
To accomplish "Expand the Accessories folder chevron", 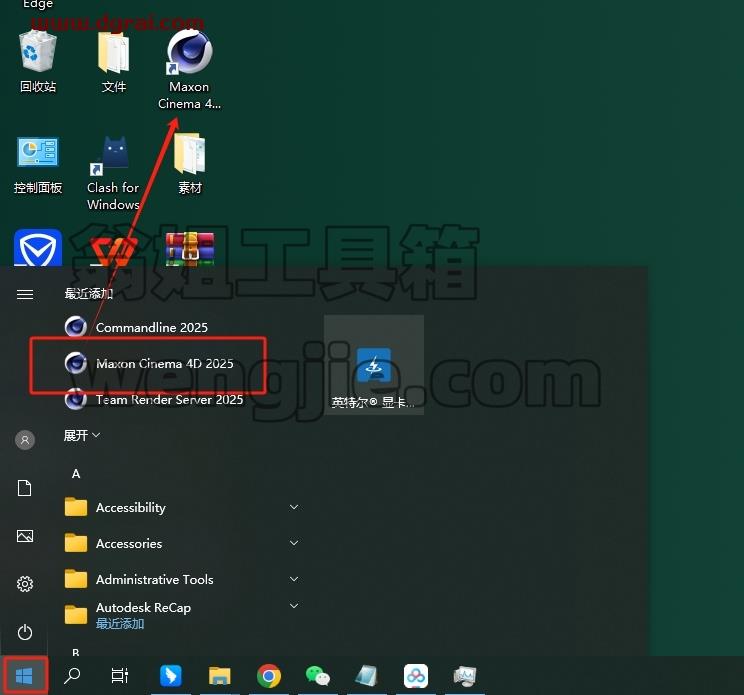I will [x=294, y=543].
